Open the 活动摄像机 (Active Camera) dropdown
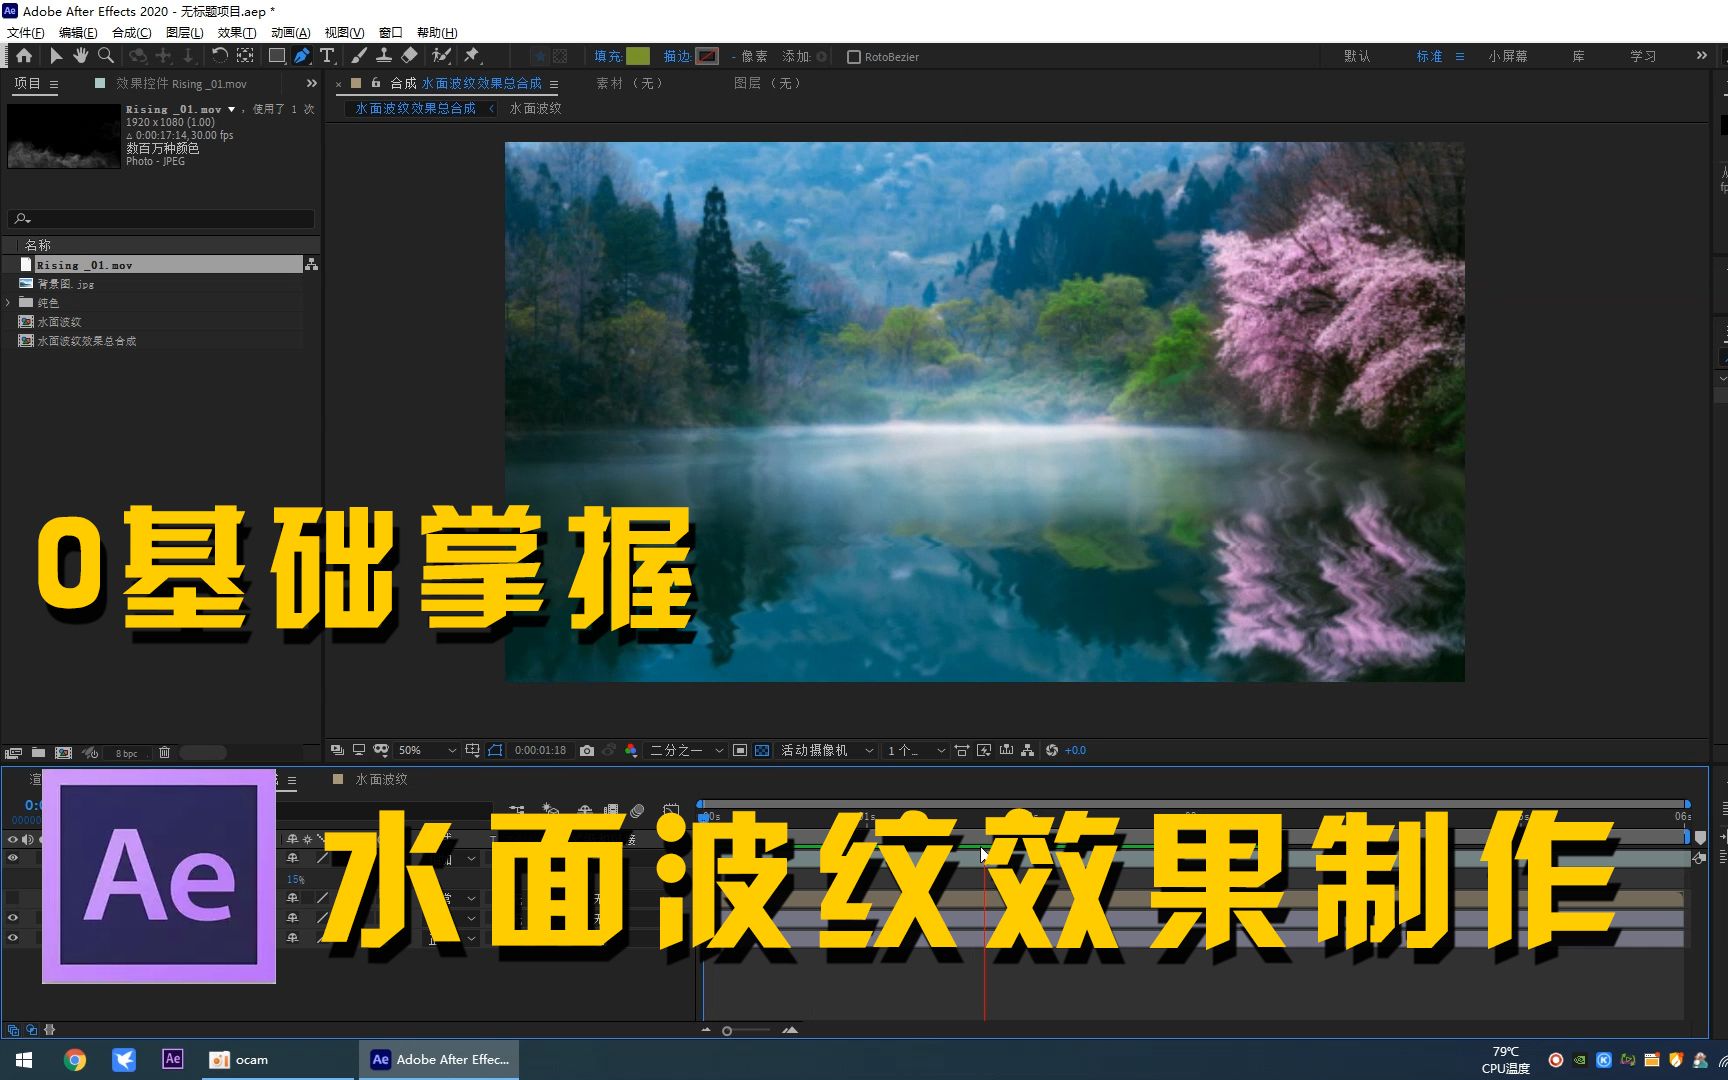 (x=820, y=750)
